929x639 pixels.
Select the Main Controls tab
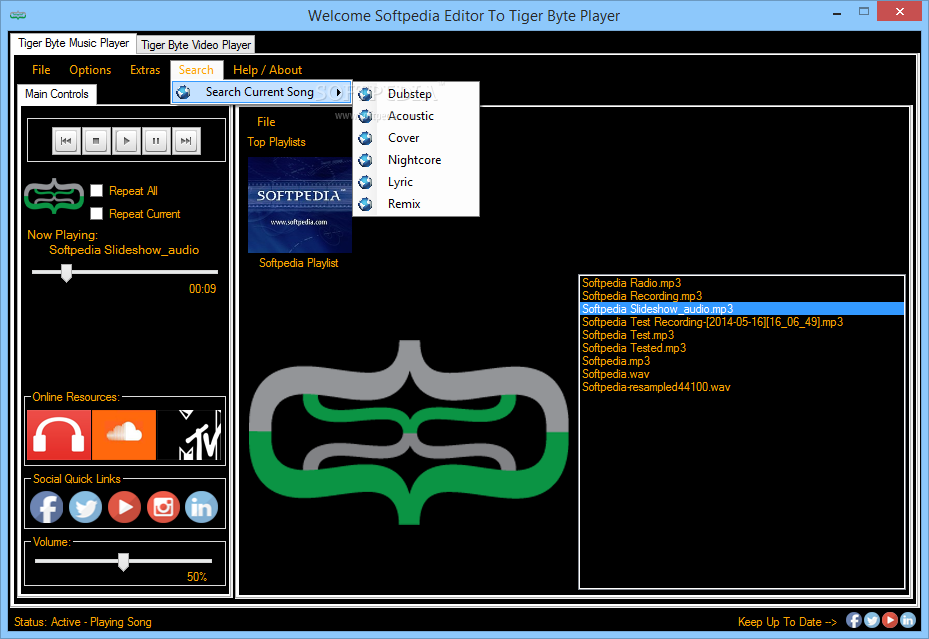tap(56, 94)
